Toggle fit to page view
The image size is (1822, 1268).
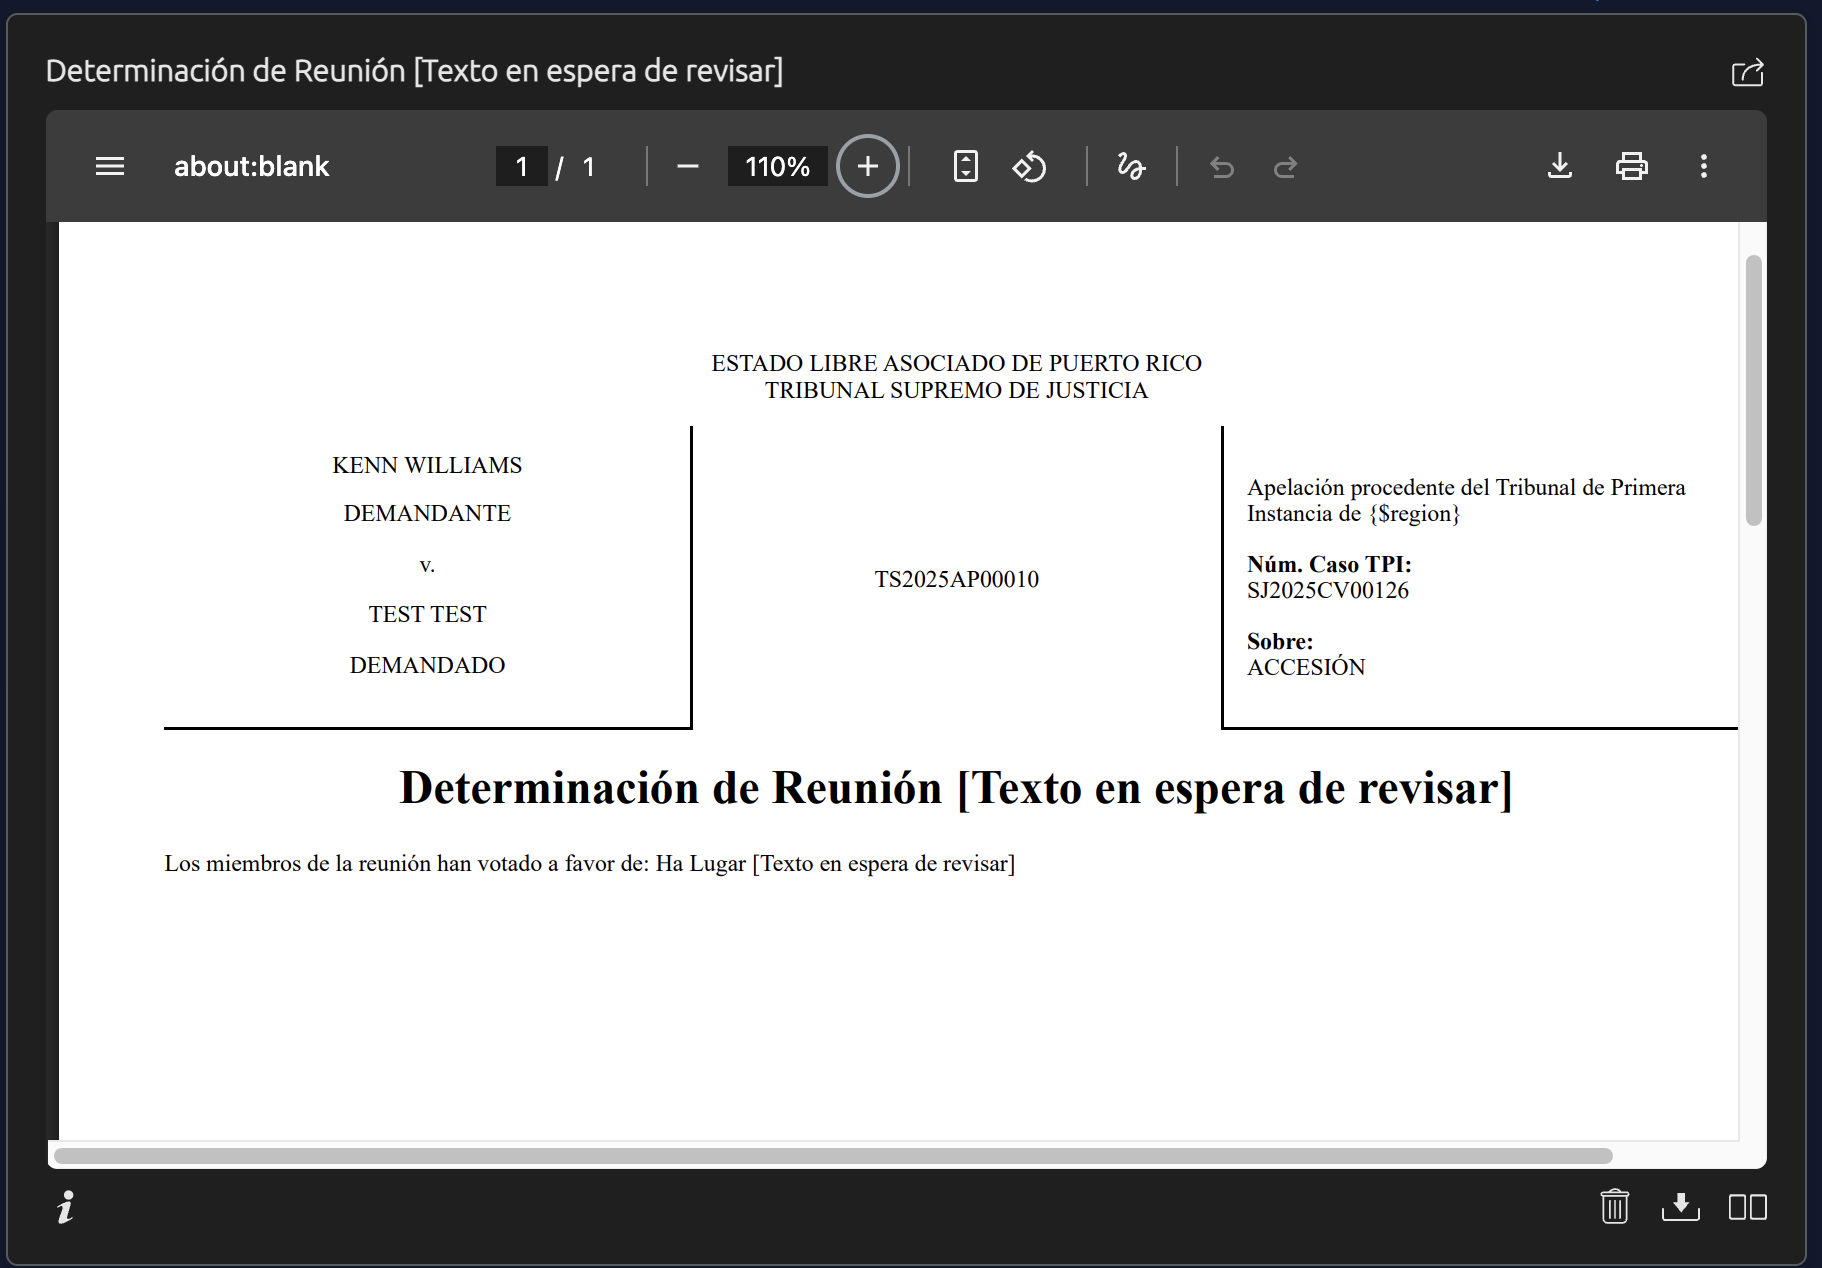[x=965, y=166]
